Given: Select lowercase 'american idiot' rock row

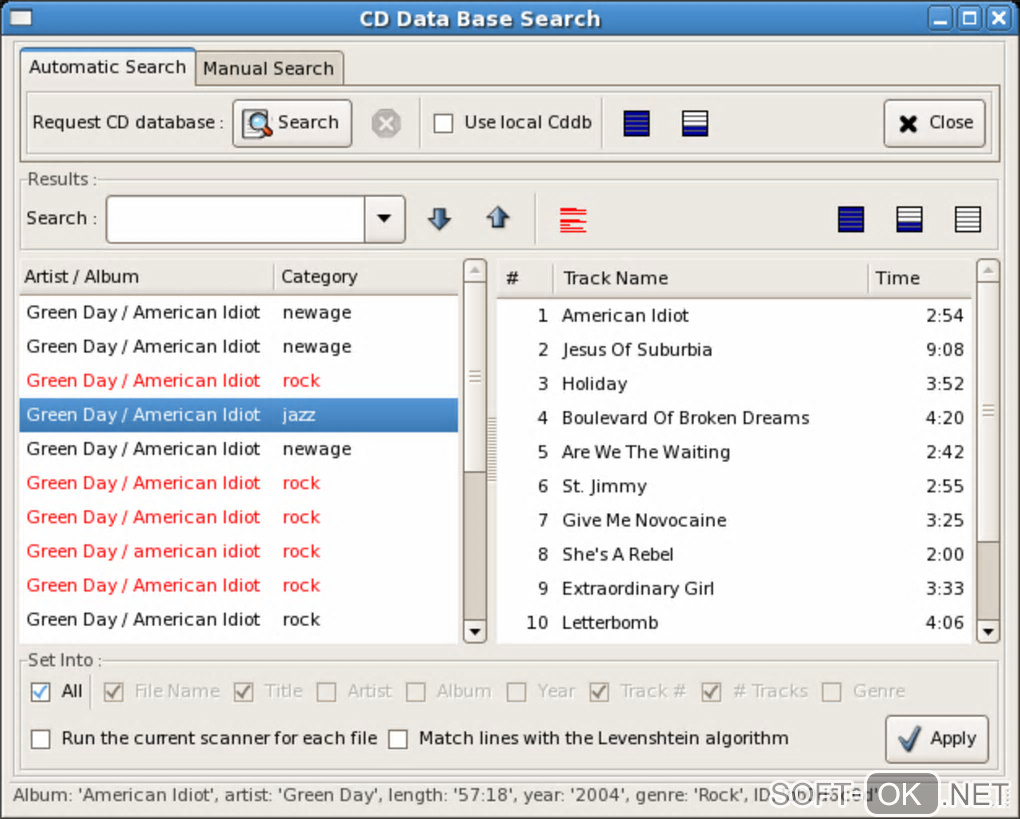Looking at the screenshot, I should click(x=239, y=552).
